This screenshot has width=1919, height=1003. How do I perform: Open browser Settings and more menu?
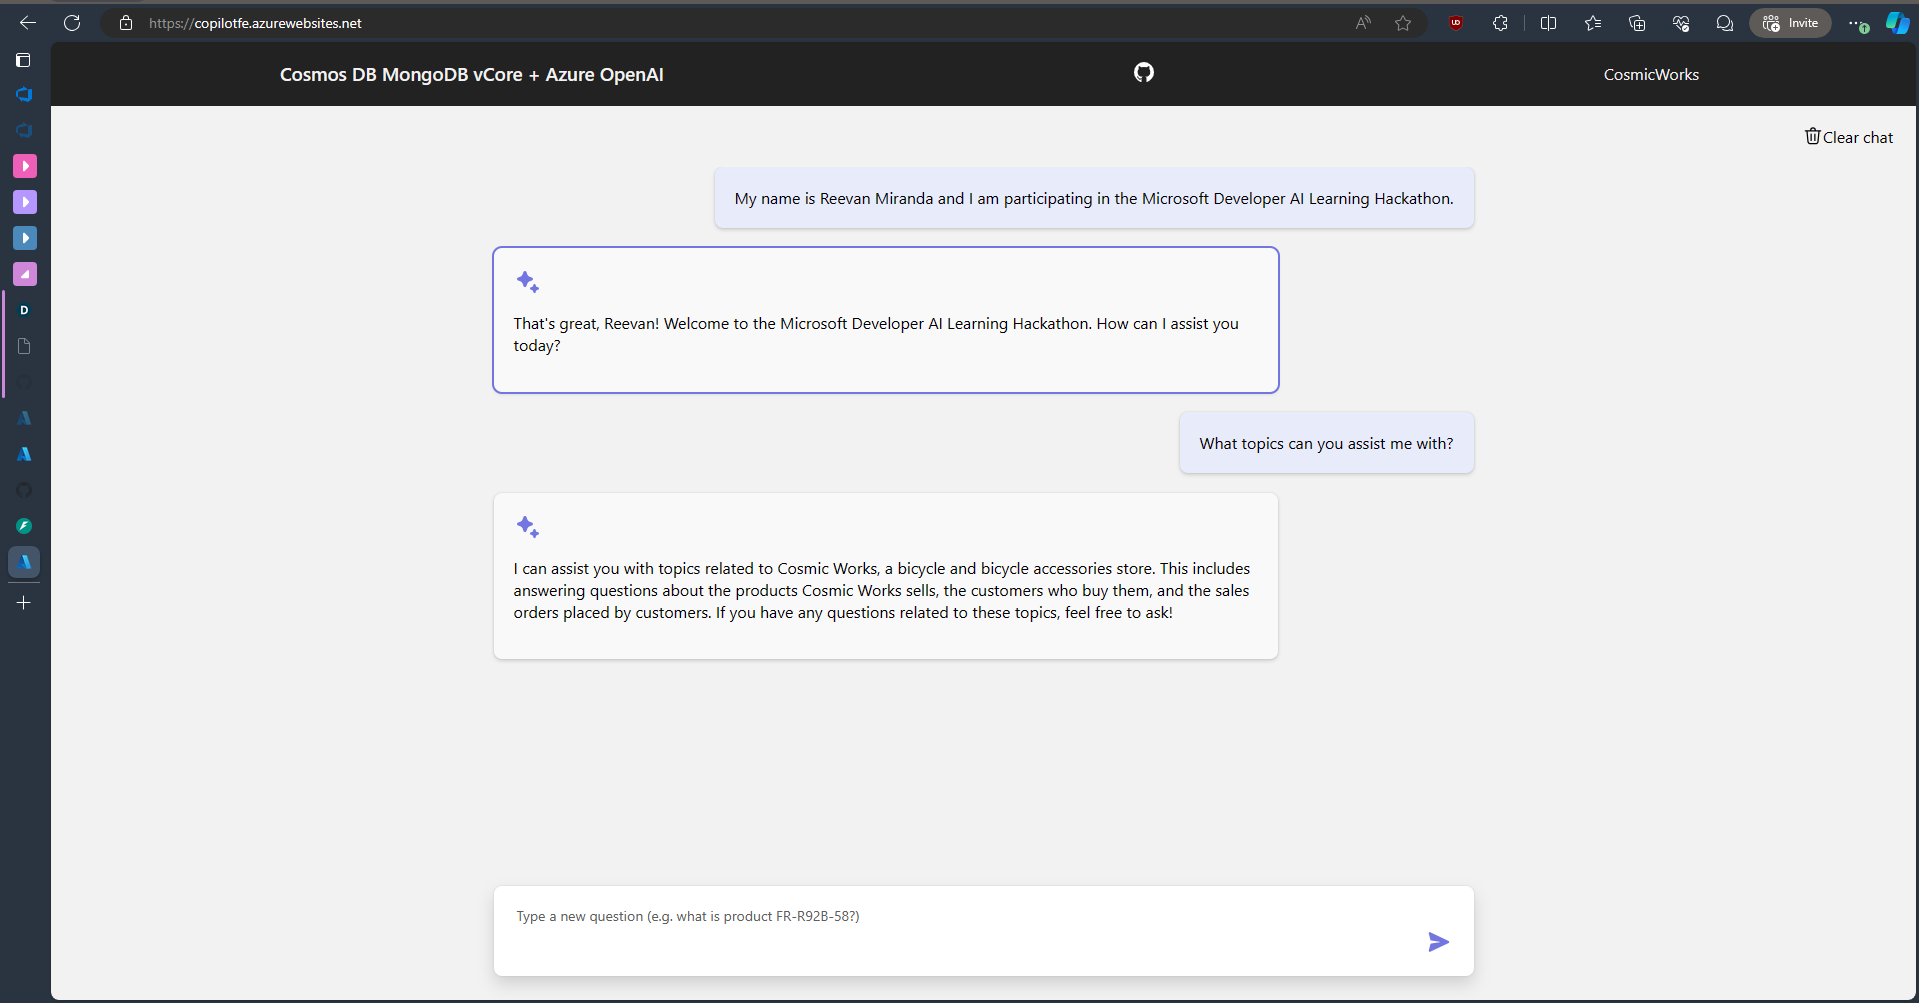pyautogui.click(x=1857, y=23)
